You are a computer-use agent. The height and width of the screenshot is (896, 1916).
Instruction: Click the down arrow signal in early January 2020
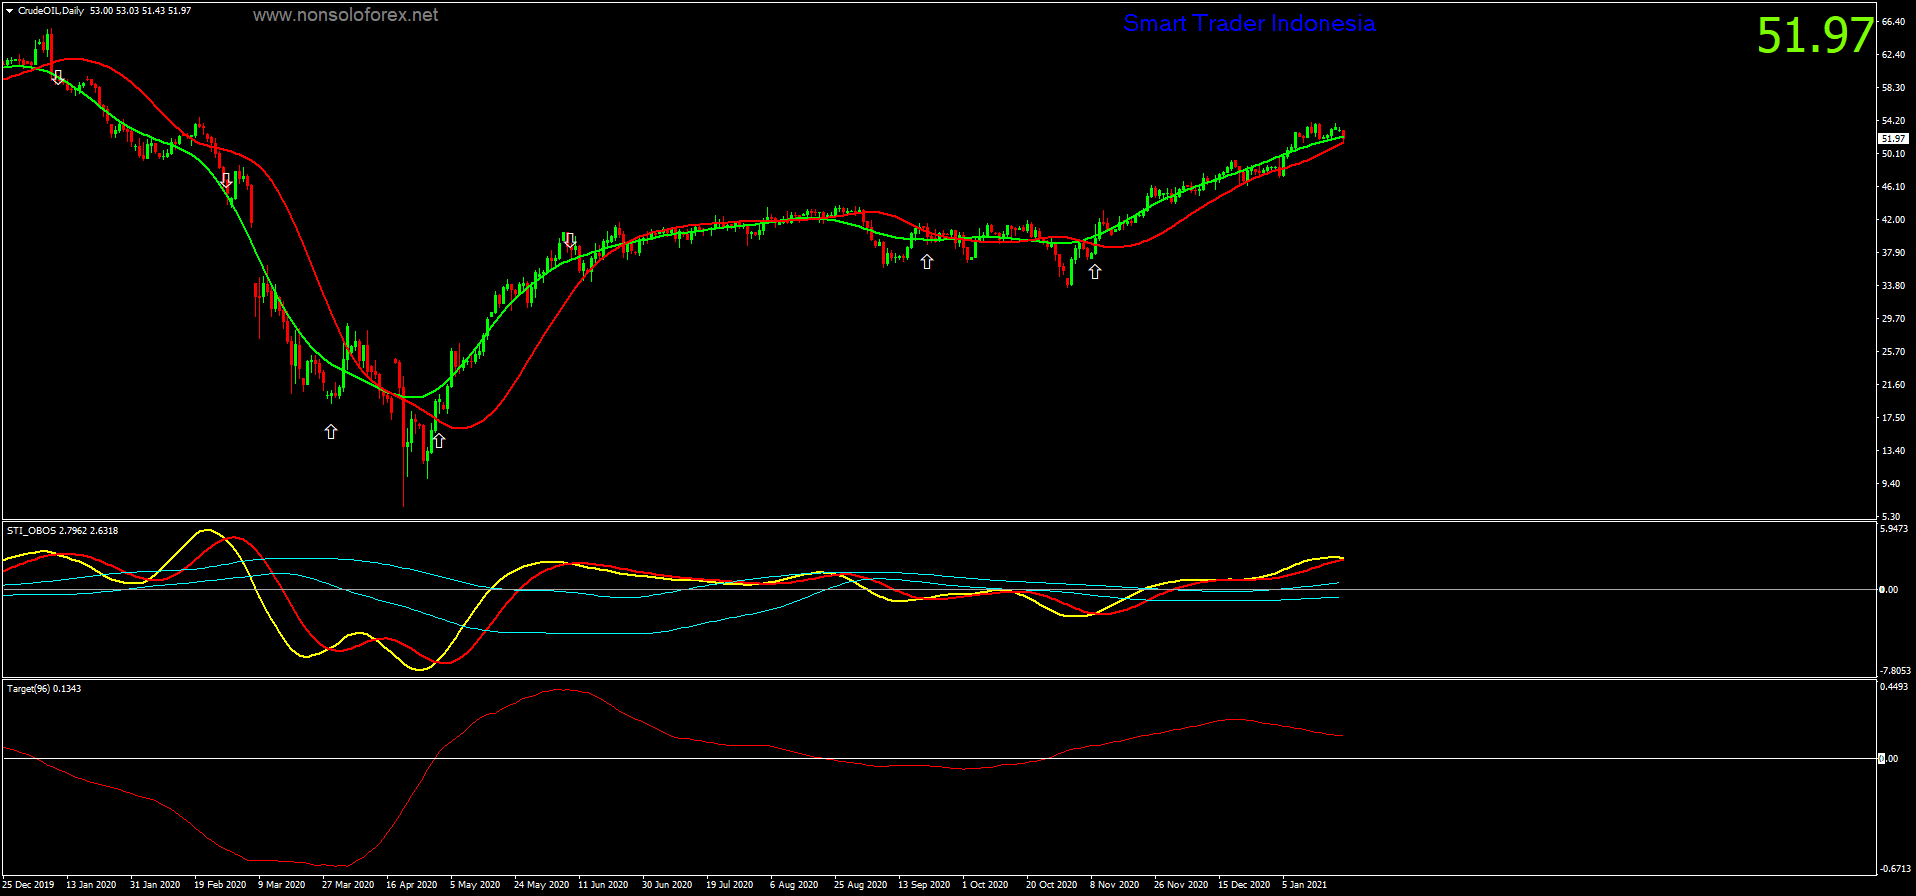click(58, 77)
